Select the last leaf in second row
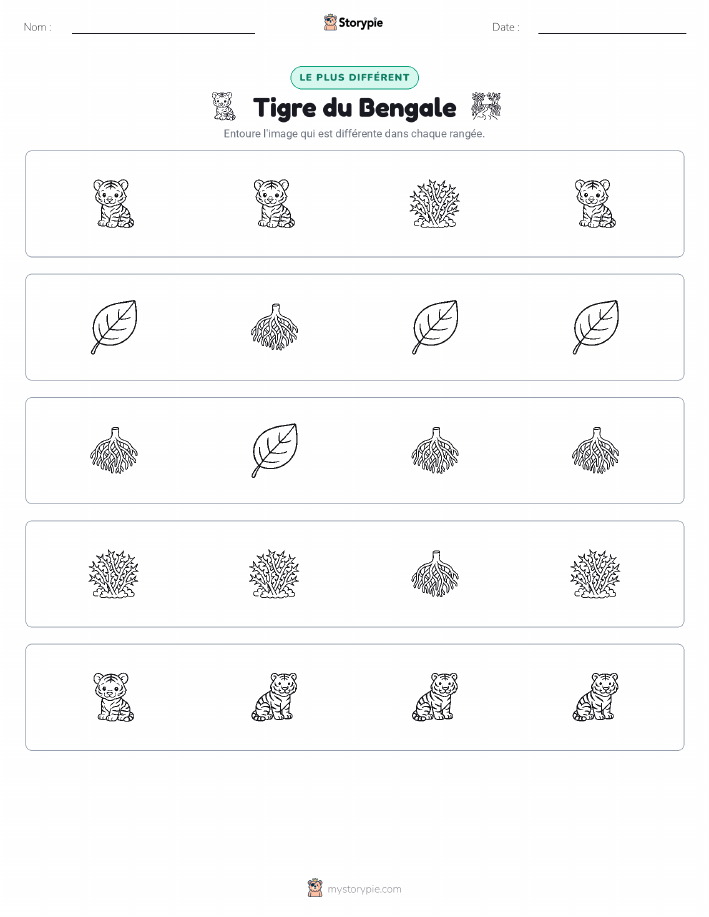The width and height of the screenshot is (709, 917). (x=595, y=327)
